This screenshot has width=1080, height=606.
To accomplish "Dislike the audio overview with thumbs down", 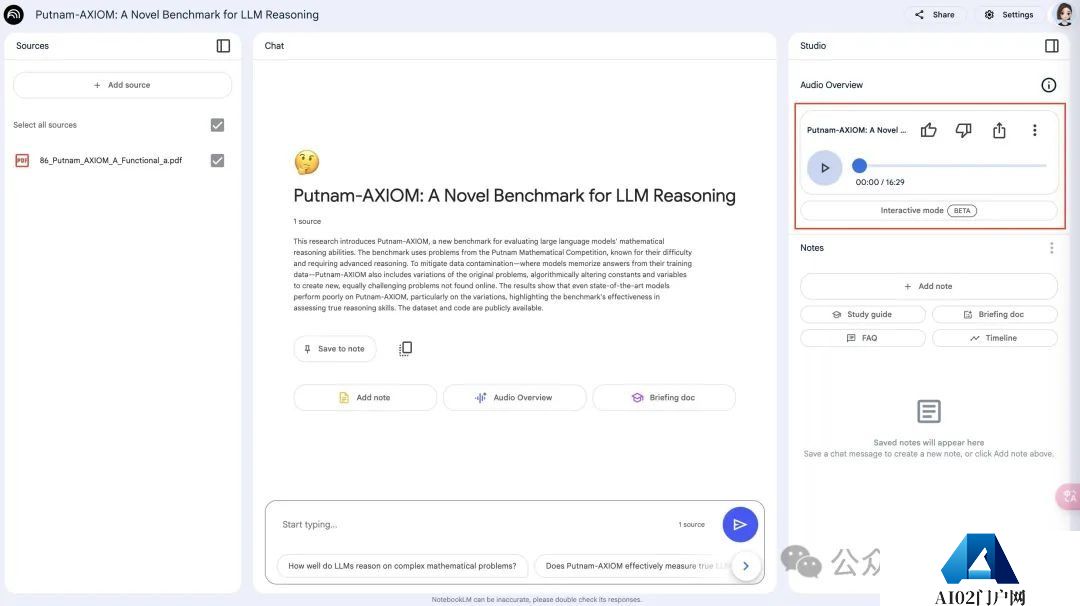I will pos(964,130).
